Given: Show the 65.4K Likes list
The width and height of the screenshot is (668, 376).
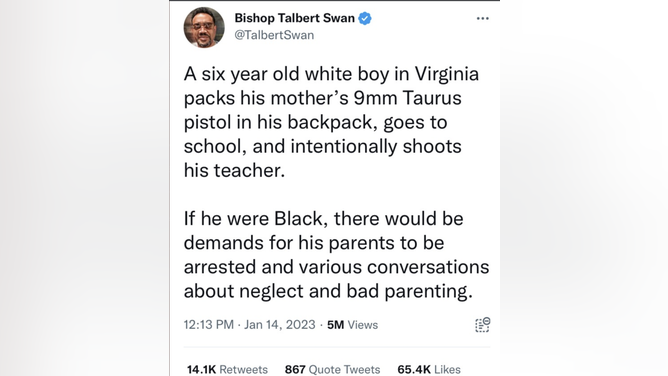Looking at the screenshot, I should (429, 369).
